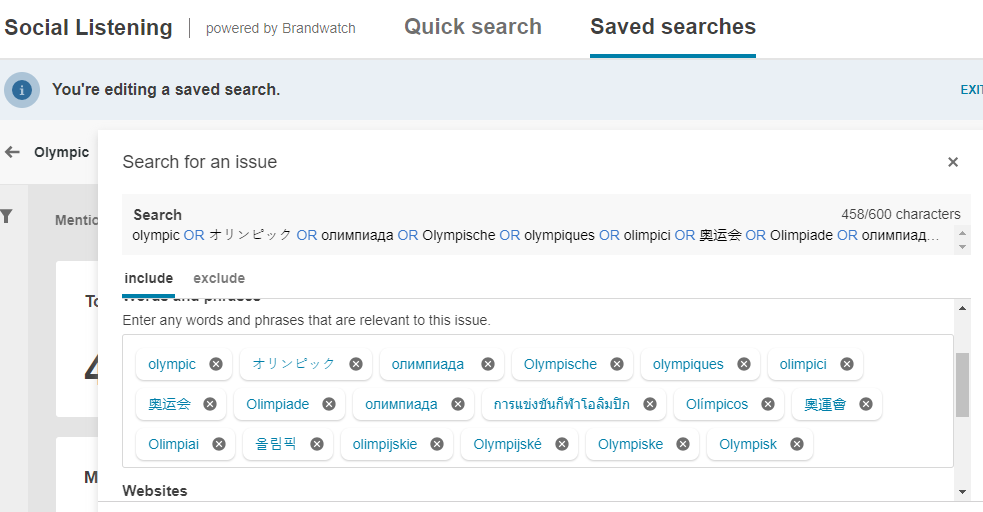Screen dimensions: 983x512
Task: Select the include tab
Action: (x=149, y=278)
